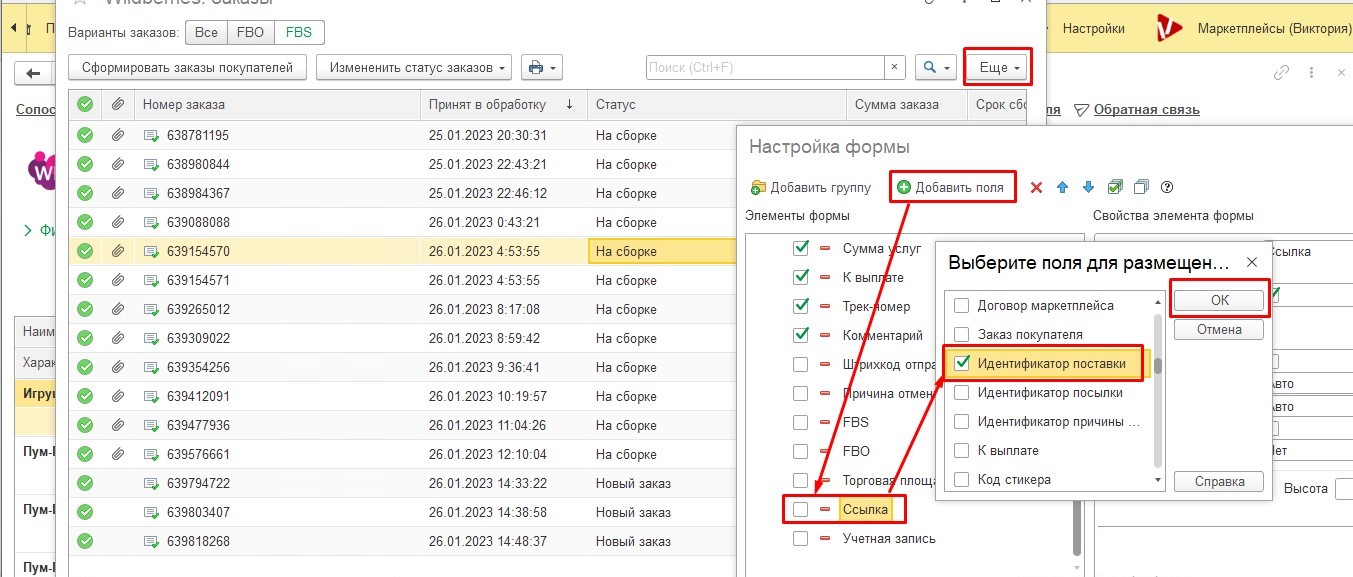Open help question-mark icon in Настройка формы

(x=1166, y=187)
